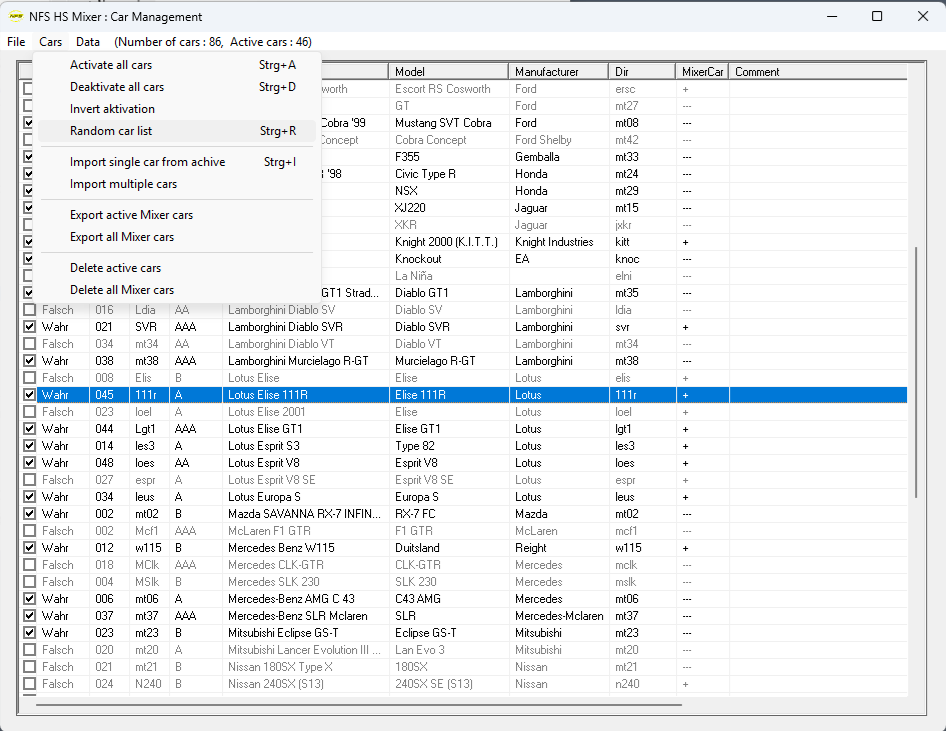Uncheck the Mercedes Benz W115 checkbox

[29, 548]
